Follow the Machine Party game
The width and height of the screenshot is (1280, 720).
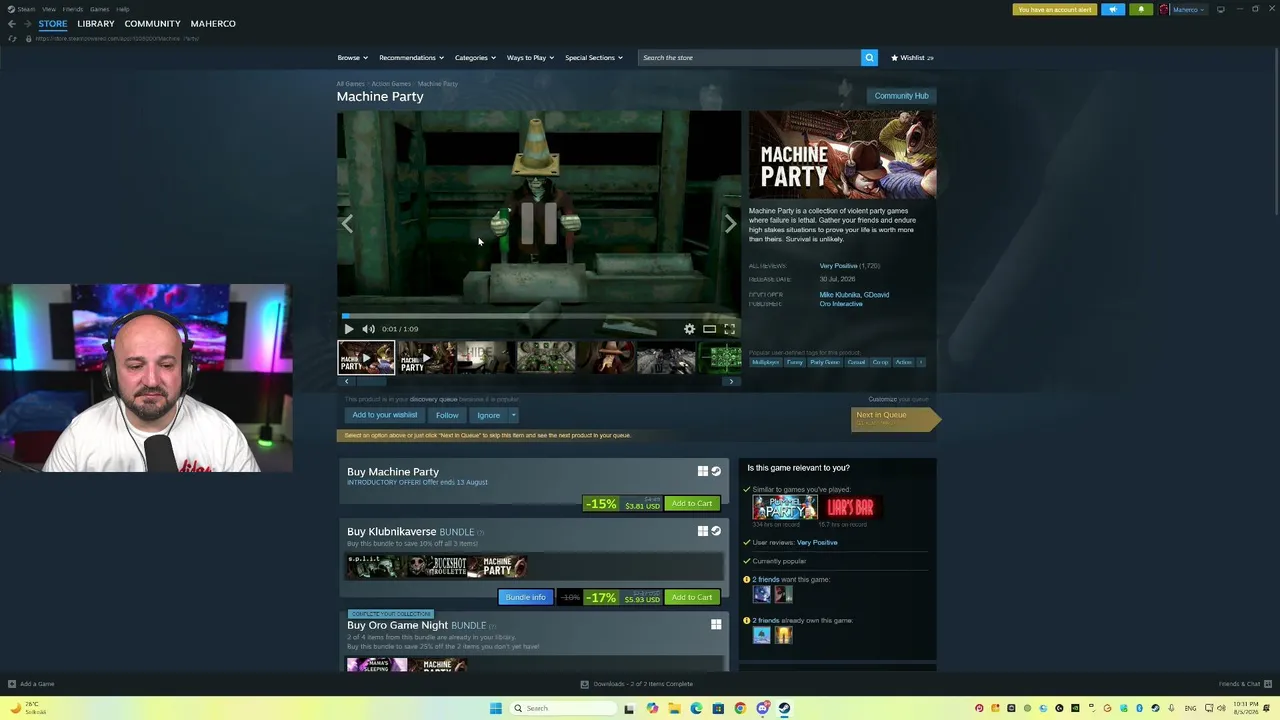(x=447, y=415)
